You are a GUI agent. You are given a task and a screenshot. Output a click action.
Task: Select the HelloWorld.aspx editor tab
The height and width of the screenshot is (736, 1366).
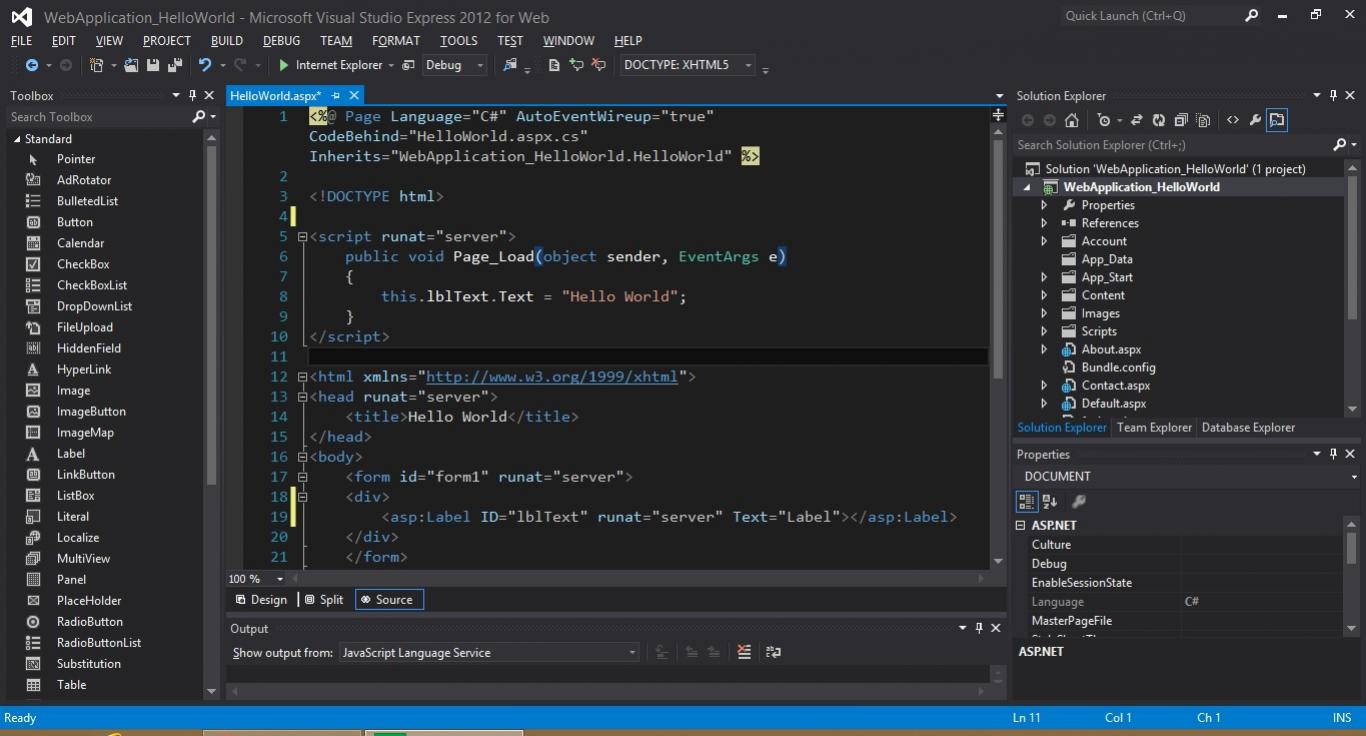pos(276,95)
